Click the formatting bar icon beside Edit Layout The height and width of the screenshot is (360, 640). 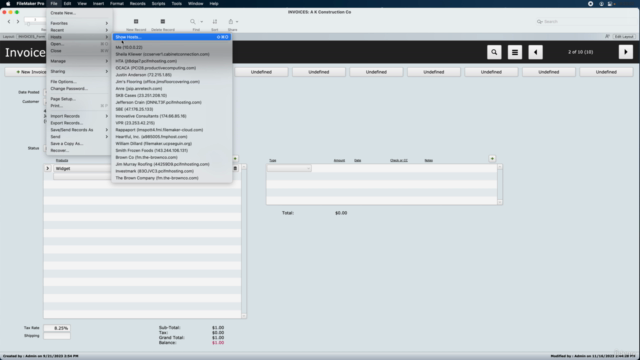click(x=607, y=37)
